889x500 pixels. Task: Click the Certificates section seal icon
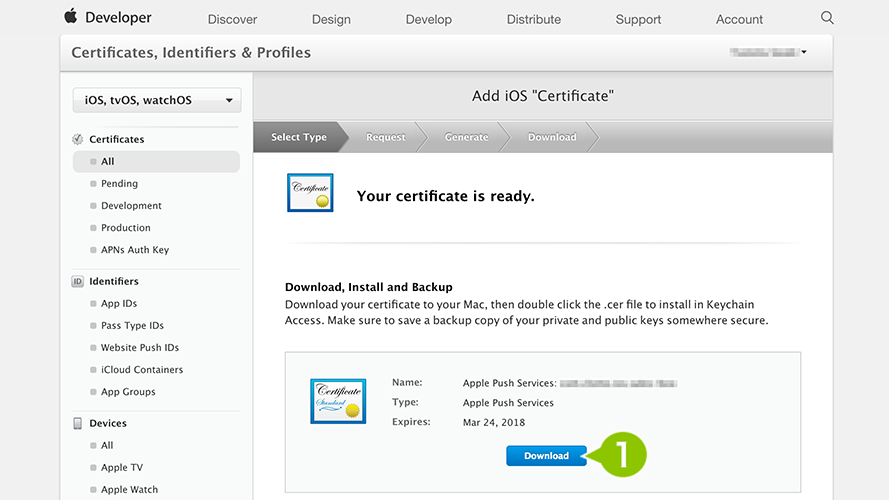[78, 139]
